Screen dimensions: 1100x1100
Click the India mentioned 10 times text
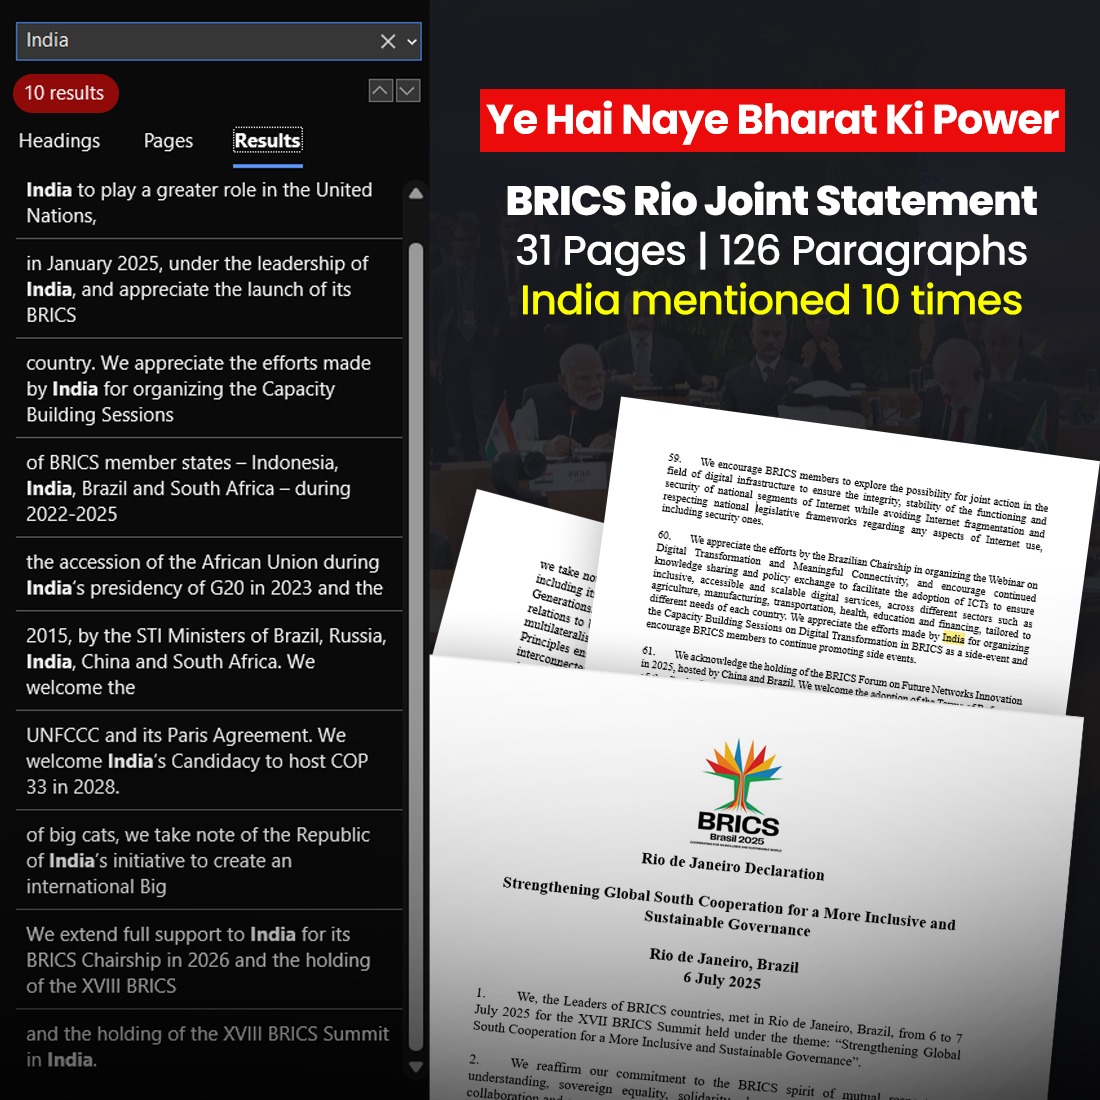pos(772,300)
